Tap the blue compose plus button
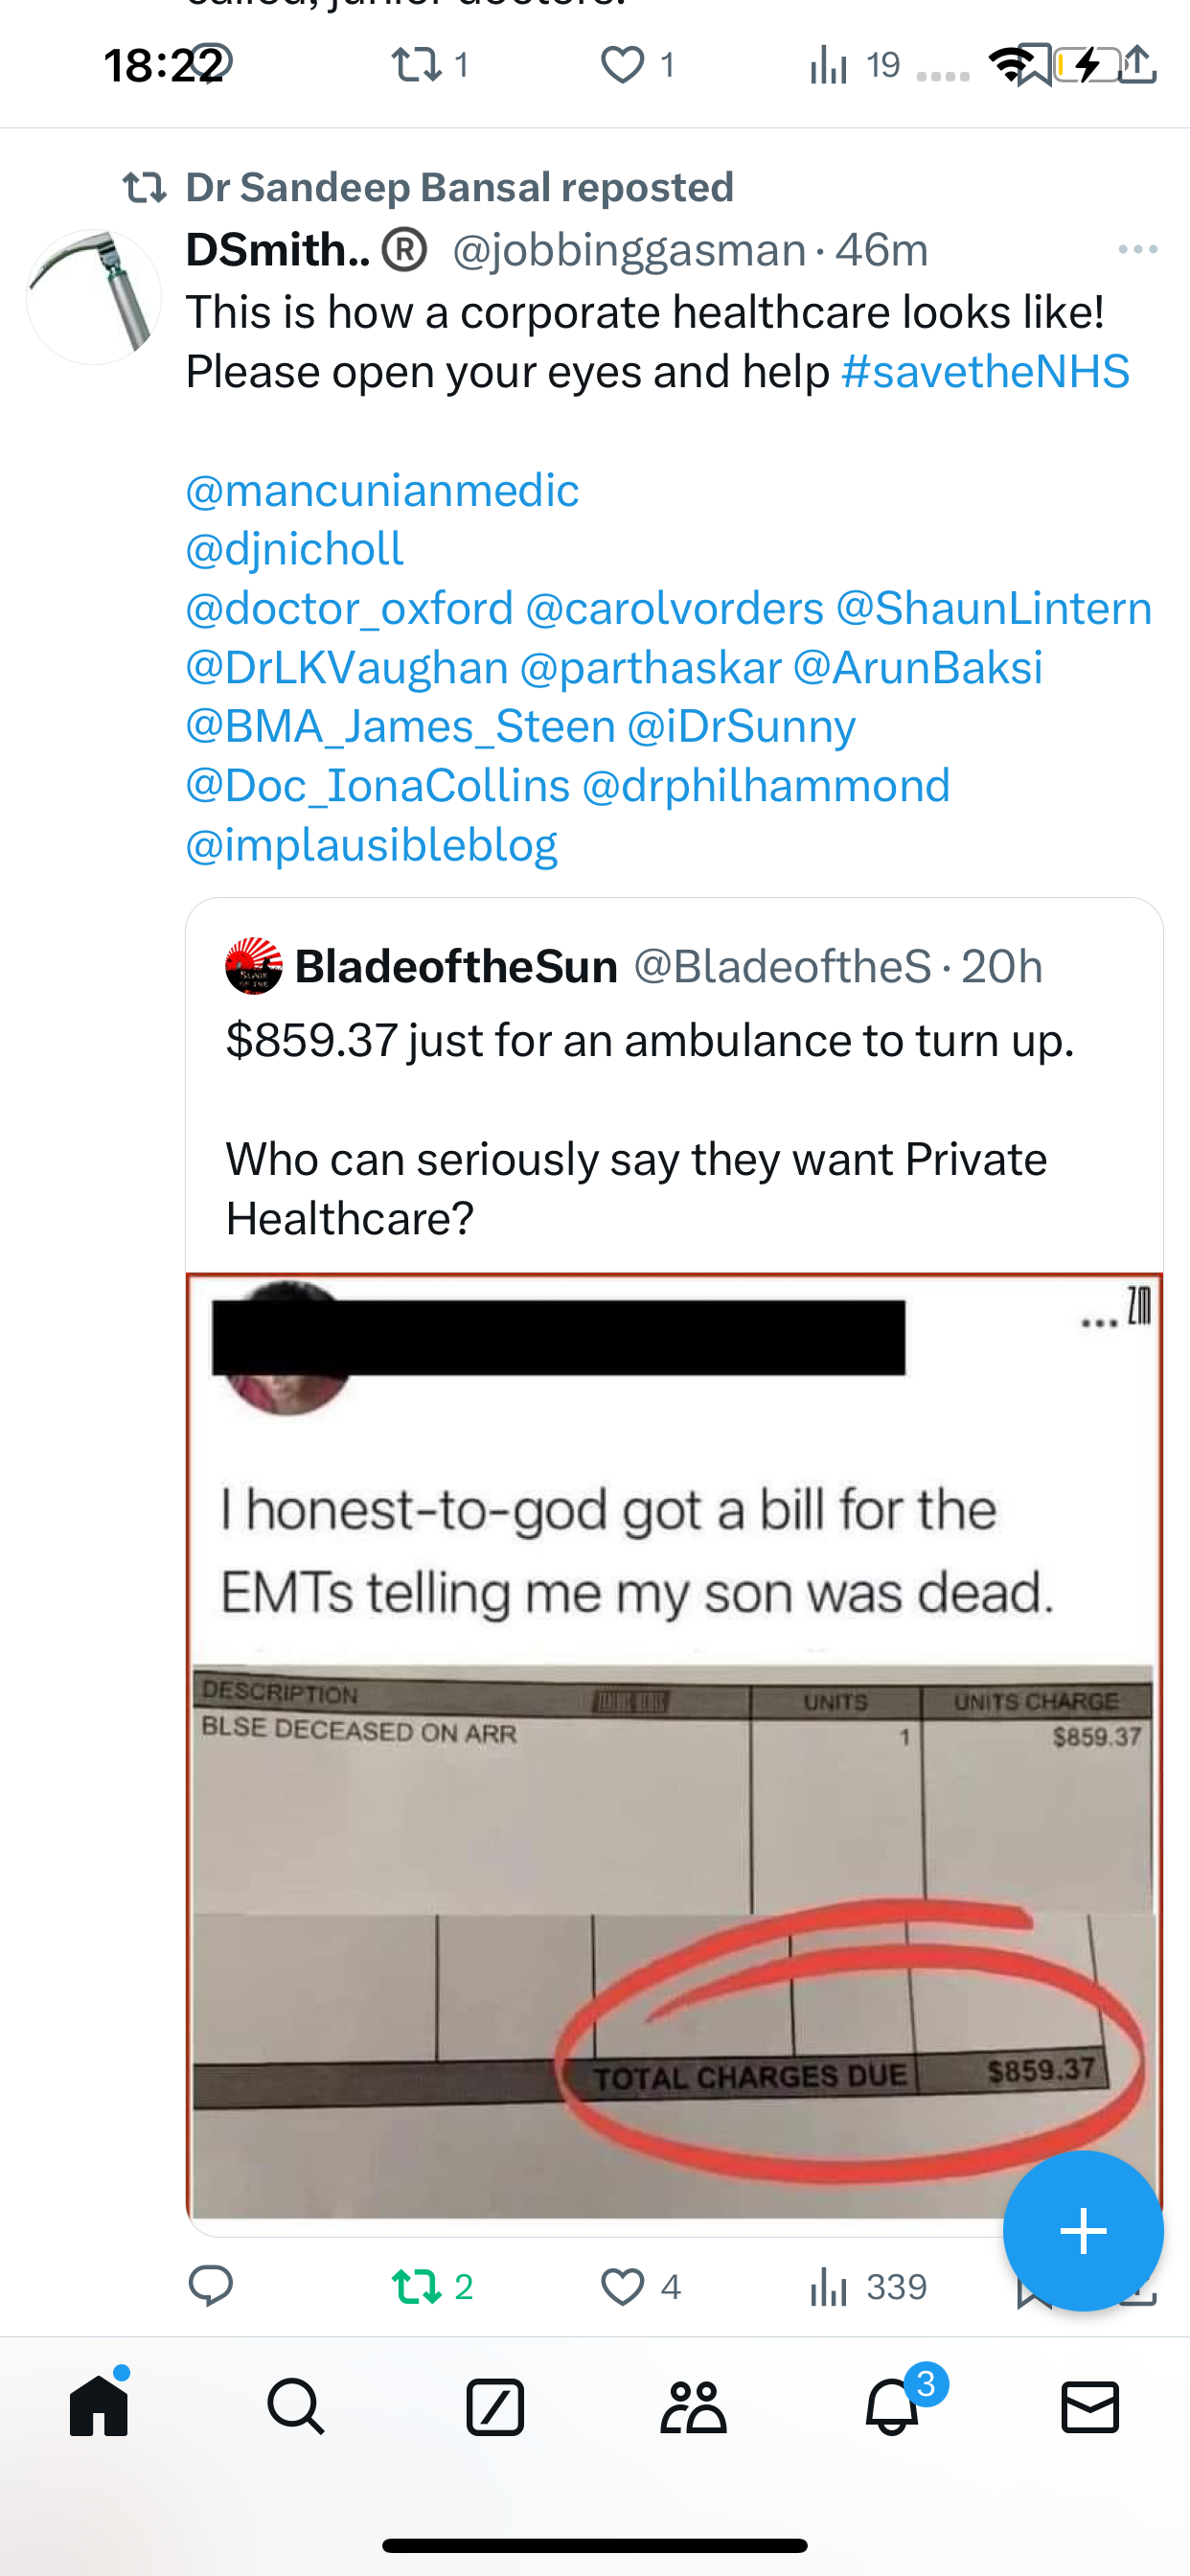This screenshot has height=2576, width=1190. 1083,2231
